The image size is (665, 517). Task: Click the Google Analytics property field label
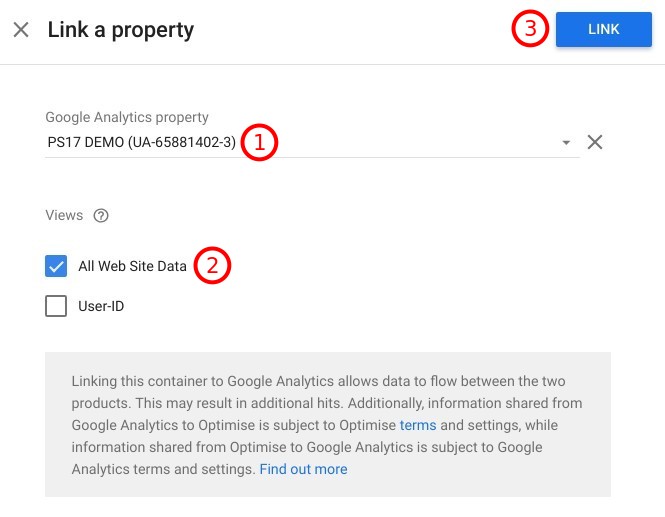(x=127, y=118)
